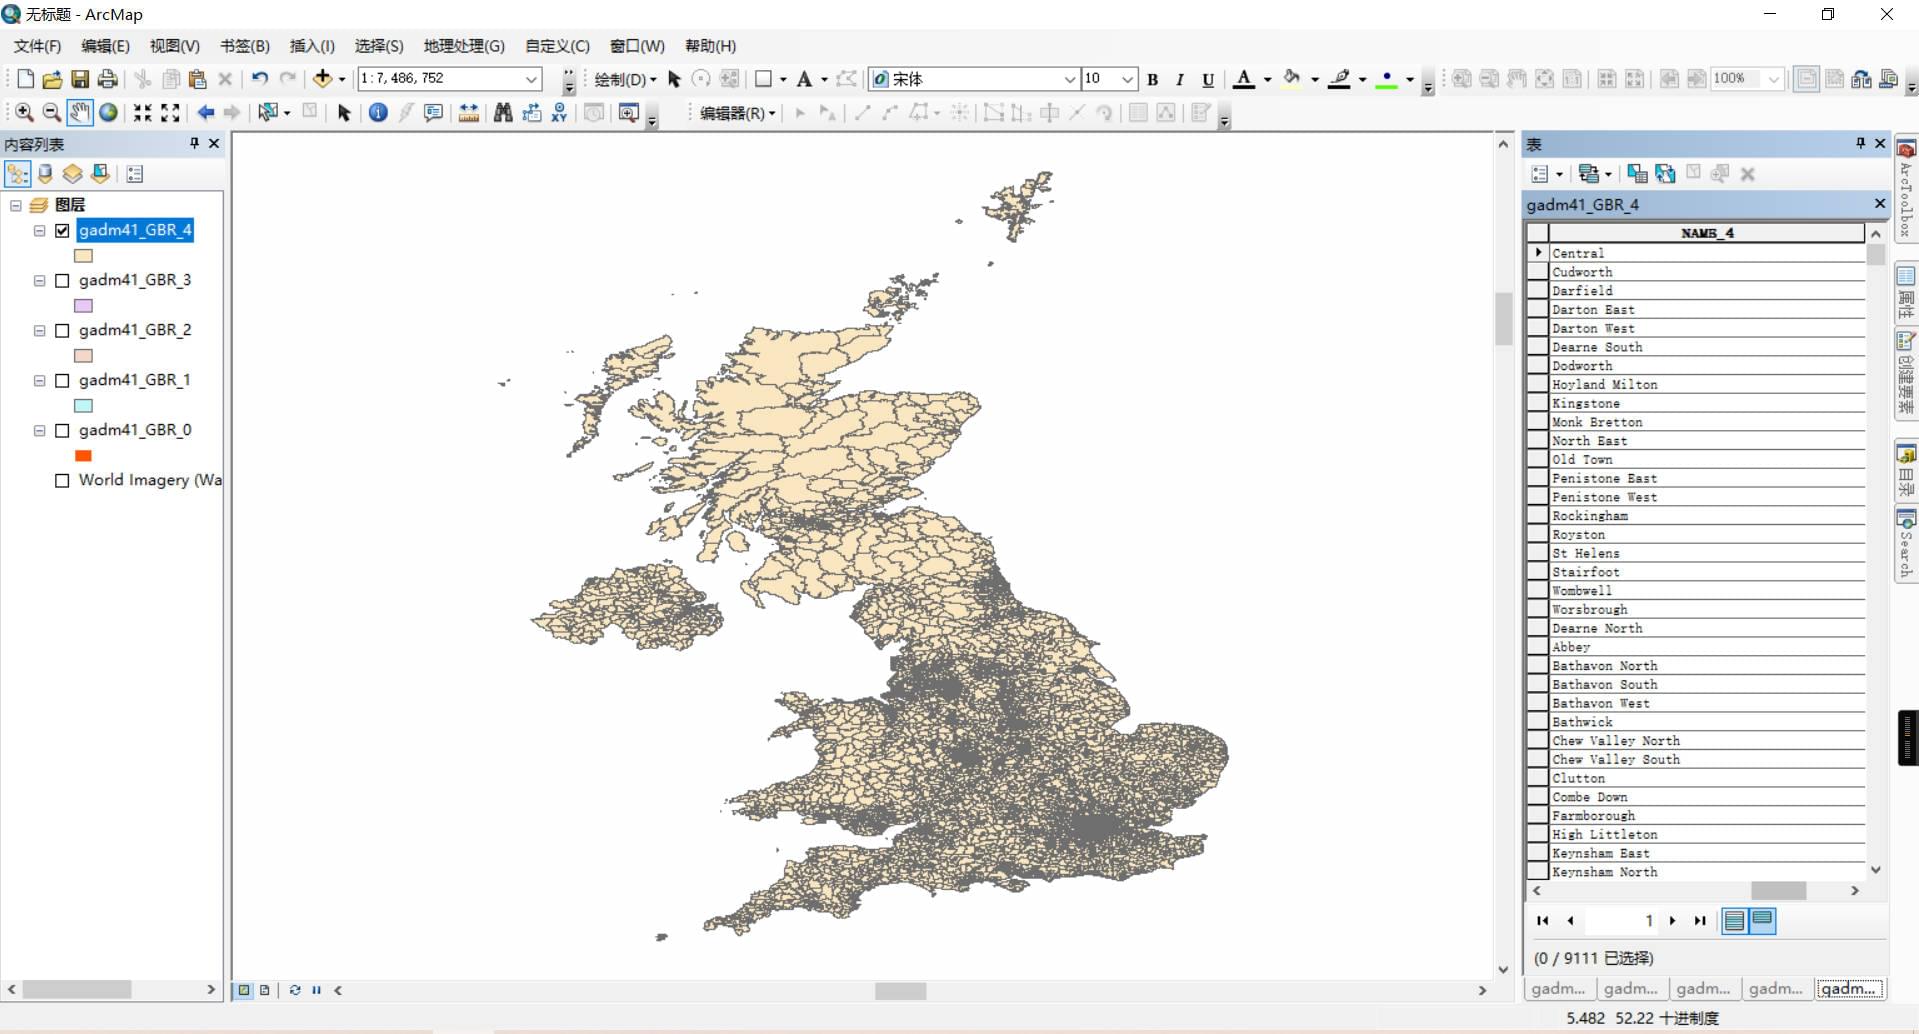This screenshot has width=1919, height=1034.
Task: Open the 编辑器(R) dropdown
Action: point(738,113)
